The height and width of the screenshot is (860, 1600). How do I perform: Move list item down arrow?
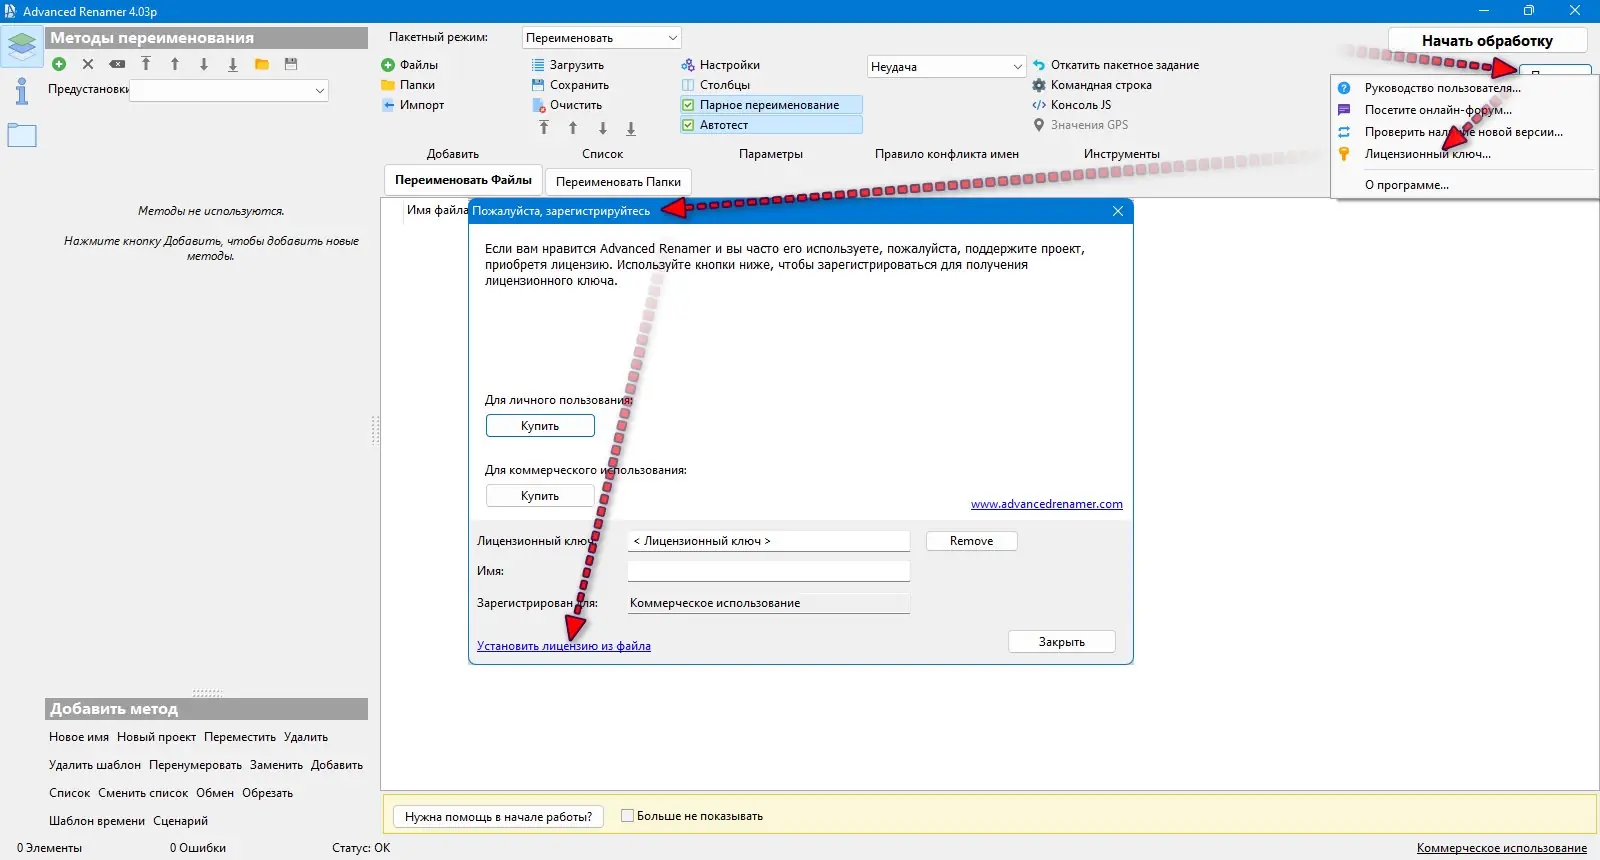point(603,128)
